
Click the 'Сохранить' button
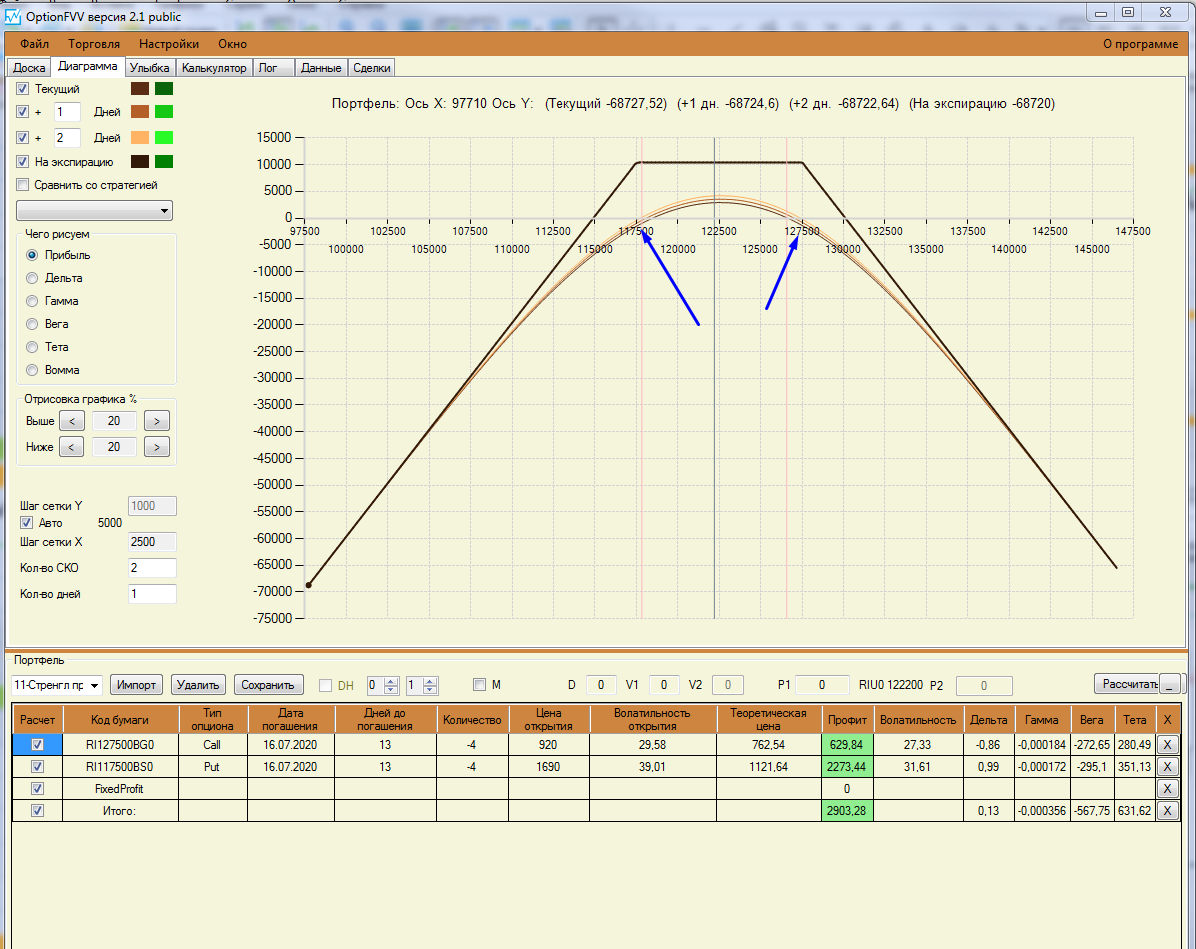[x=269, y=685]
